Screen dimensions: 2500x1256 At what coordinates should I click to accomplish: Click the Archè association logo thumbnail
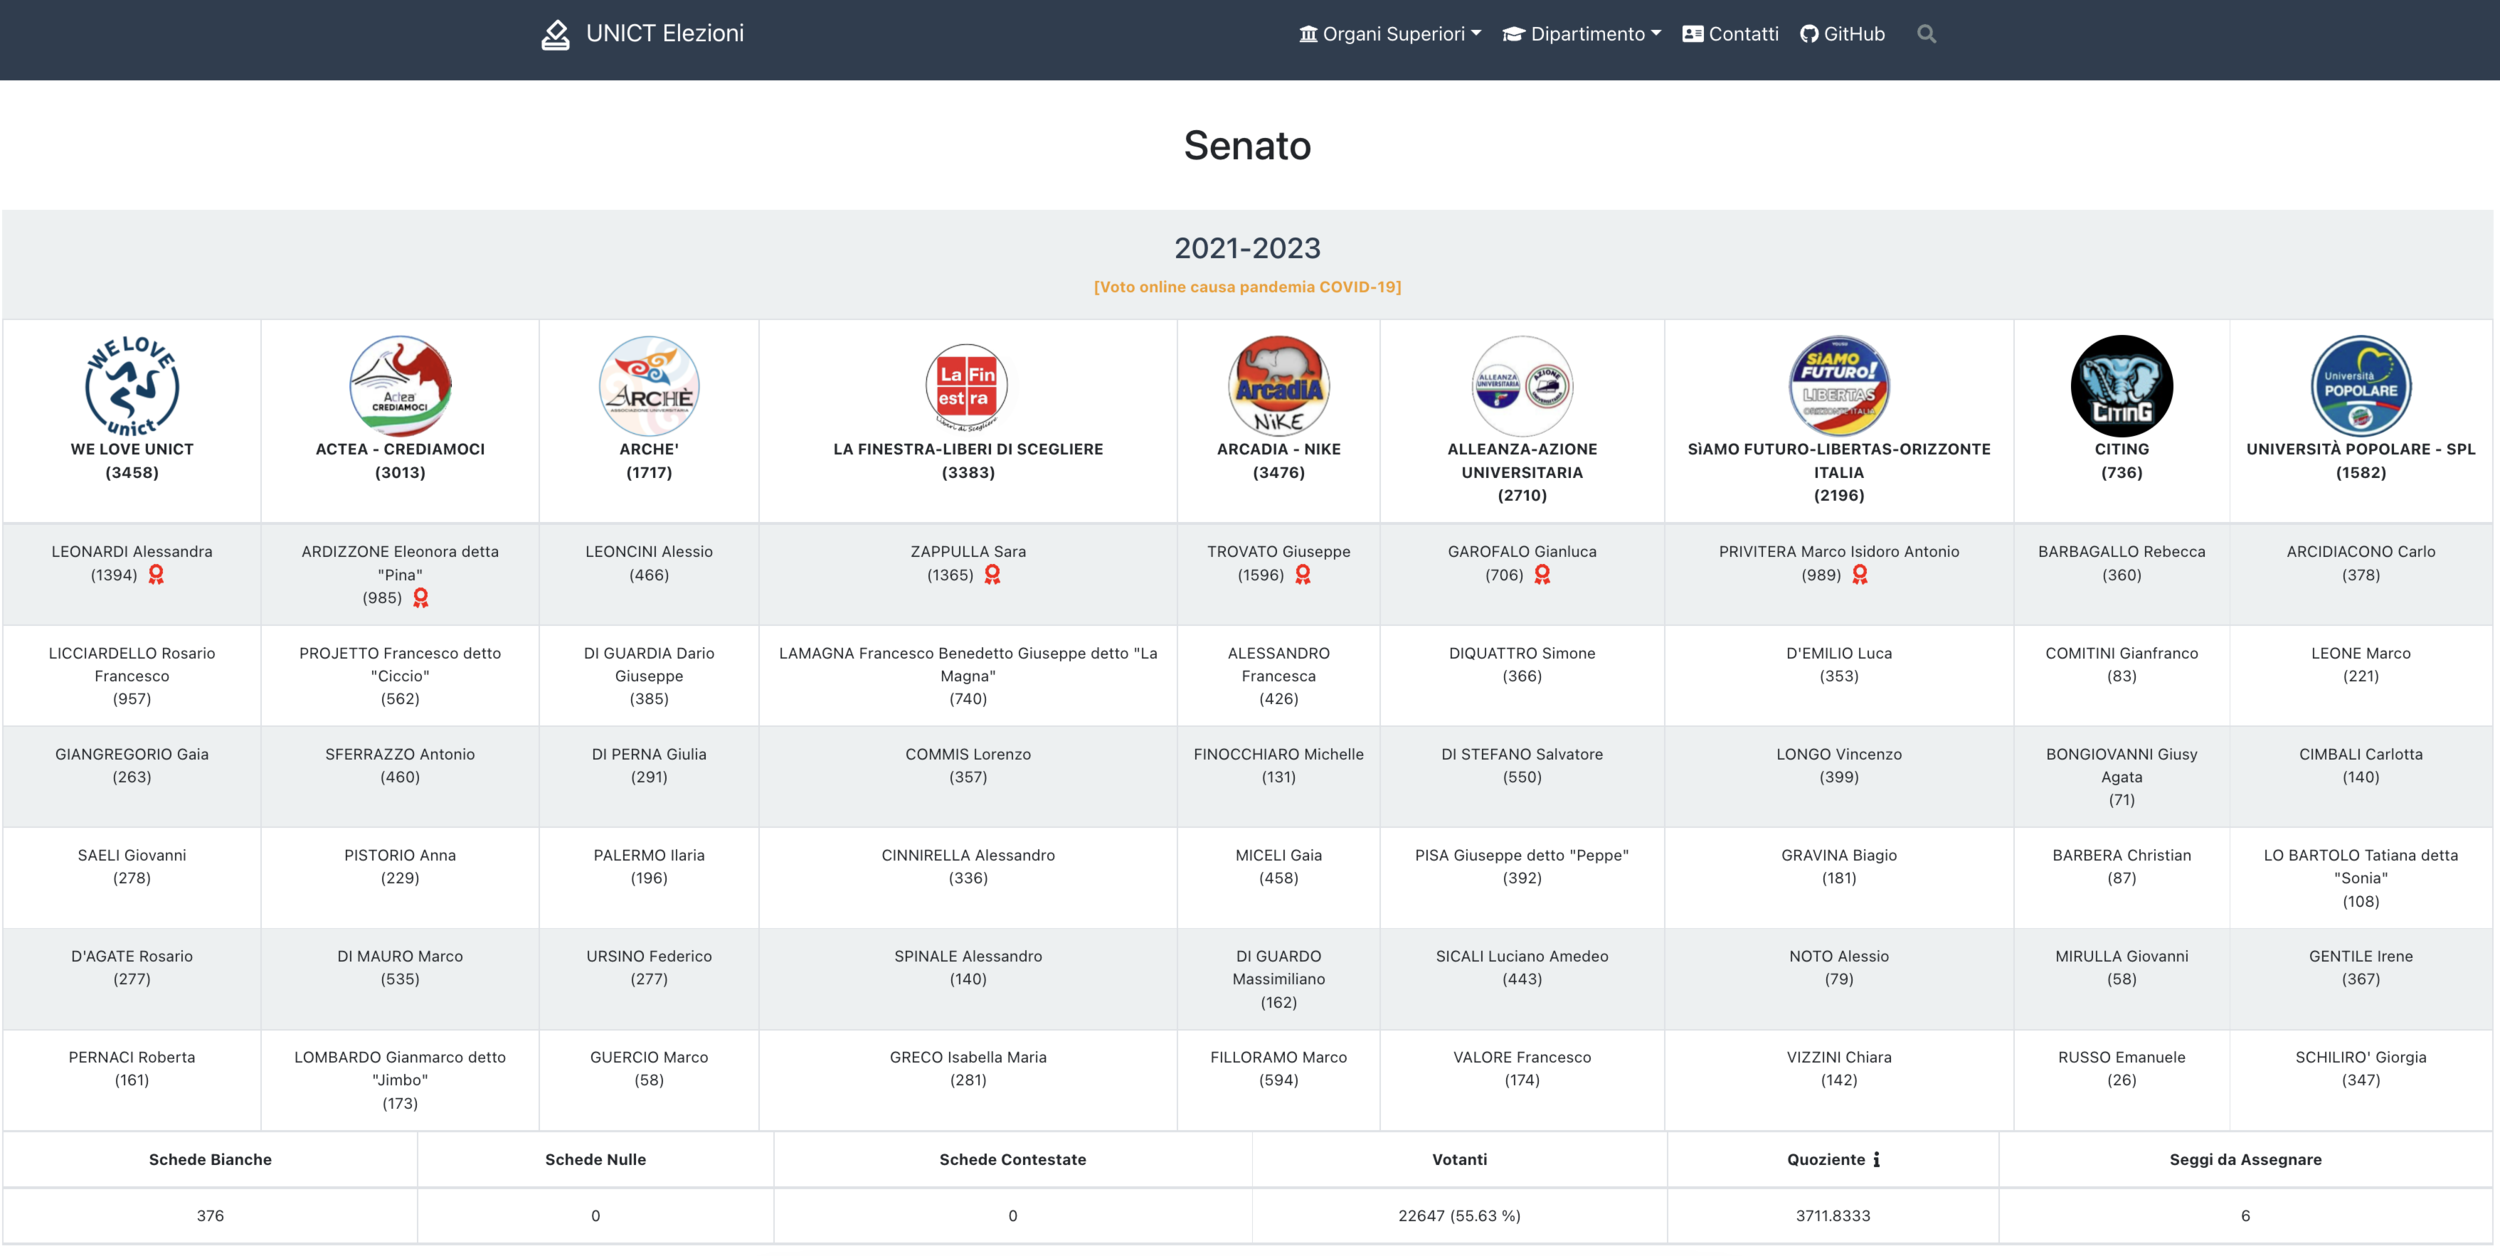tap(649, 386)
